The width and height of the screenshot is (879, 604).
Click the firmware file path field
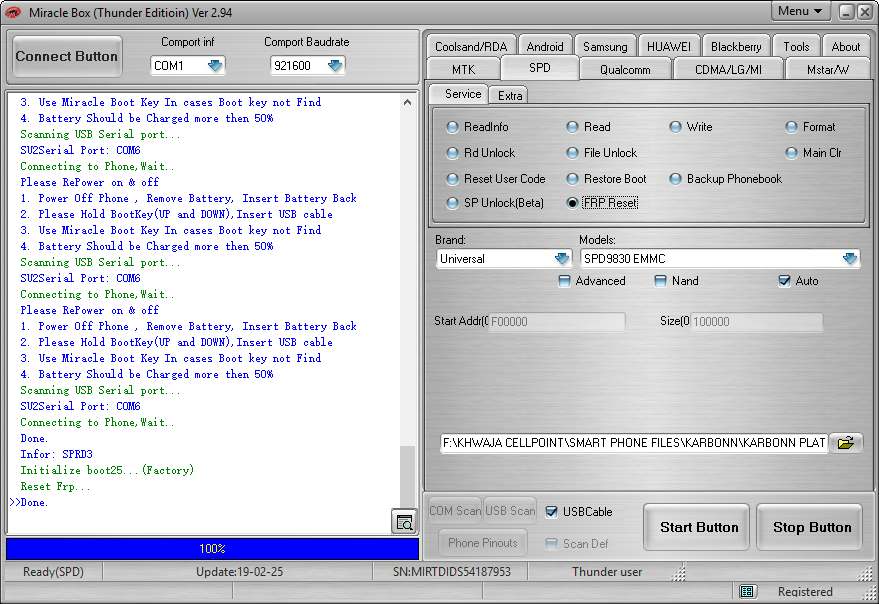[634, 442]
